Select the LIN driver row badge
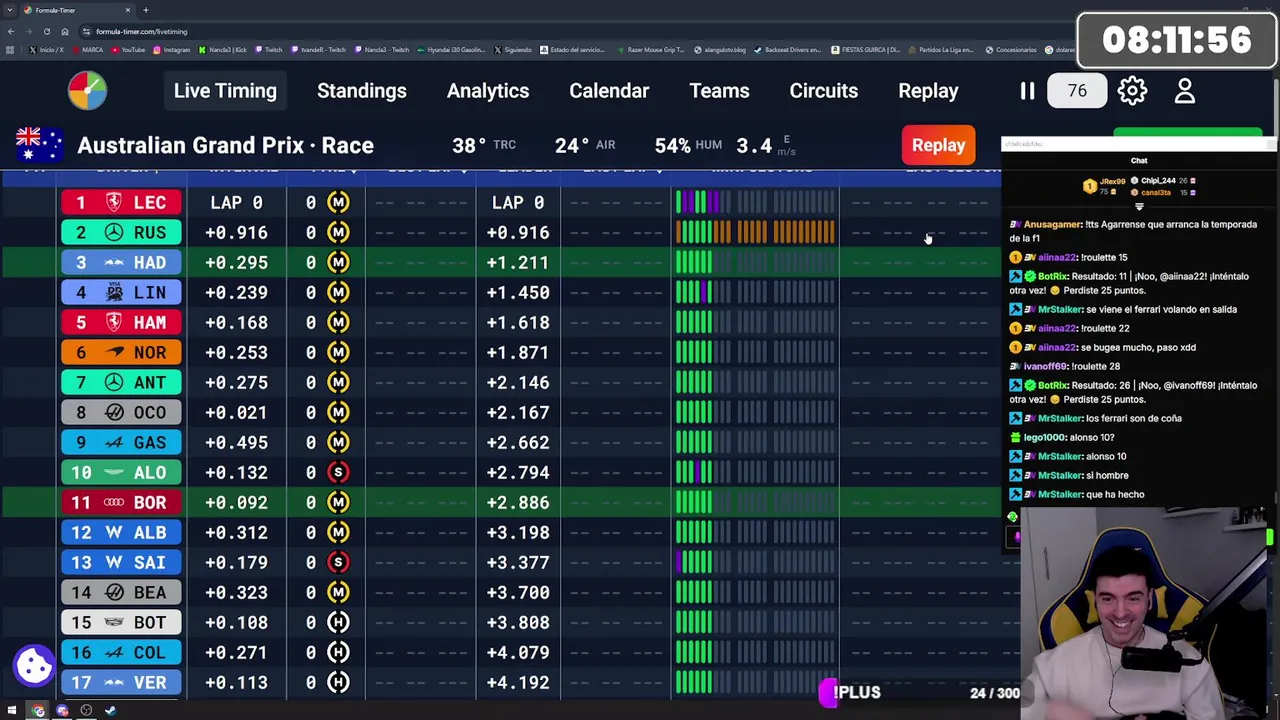1280x720 pixels. coord(121,293)
